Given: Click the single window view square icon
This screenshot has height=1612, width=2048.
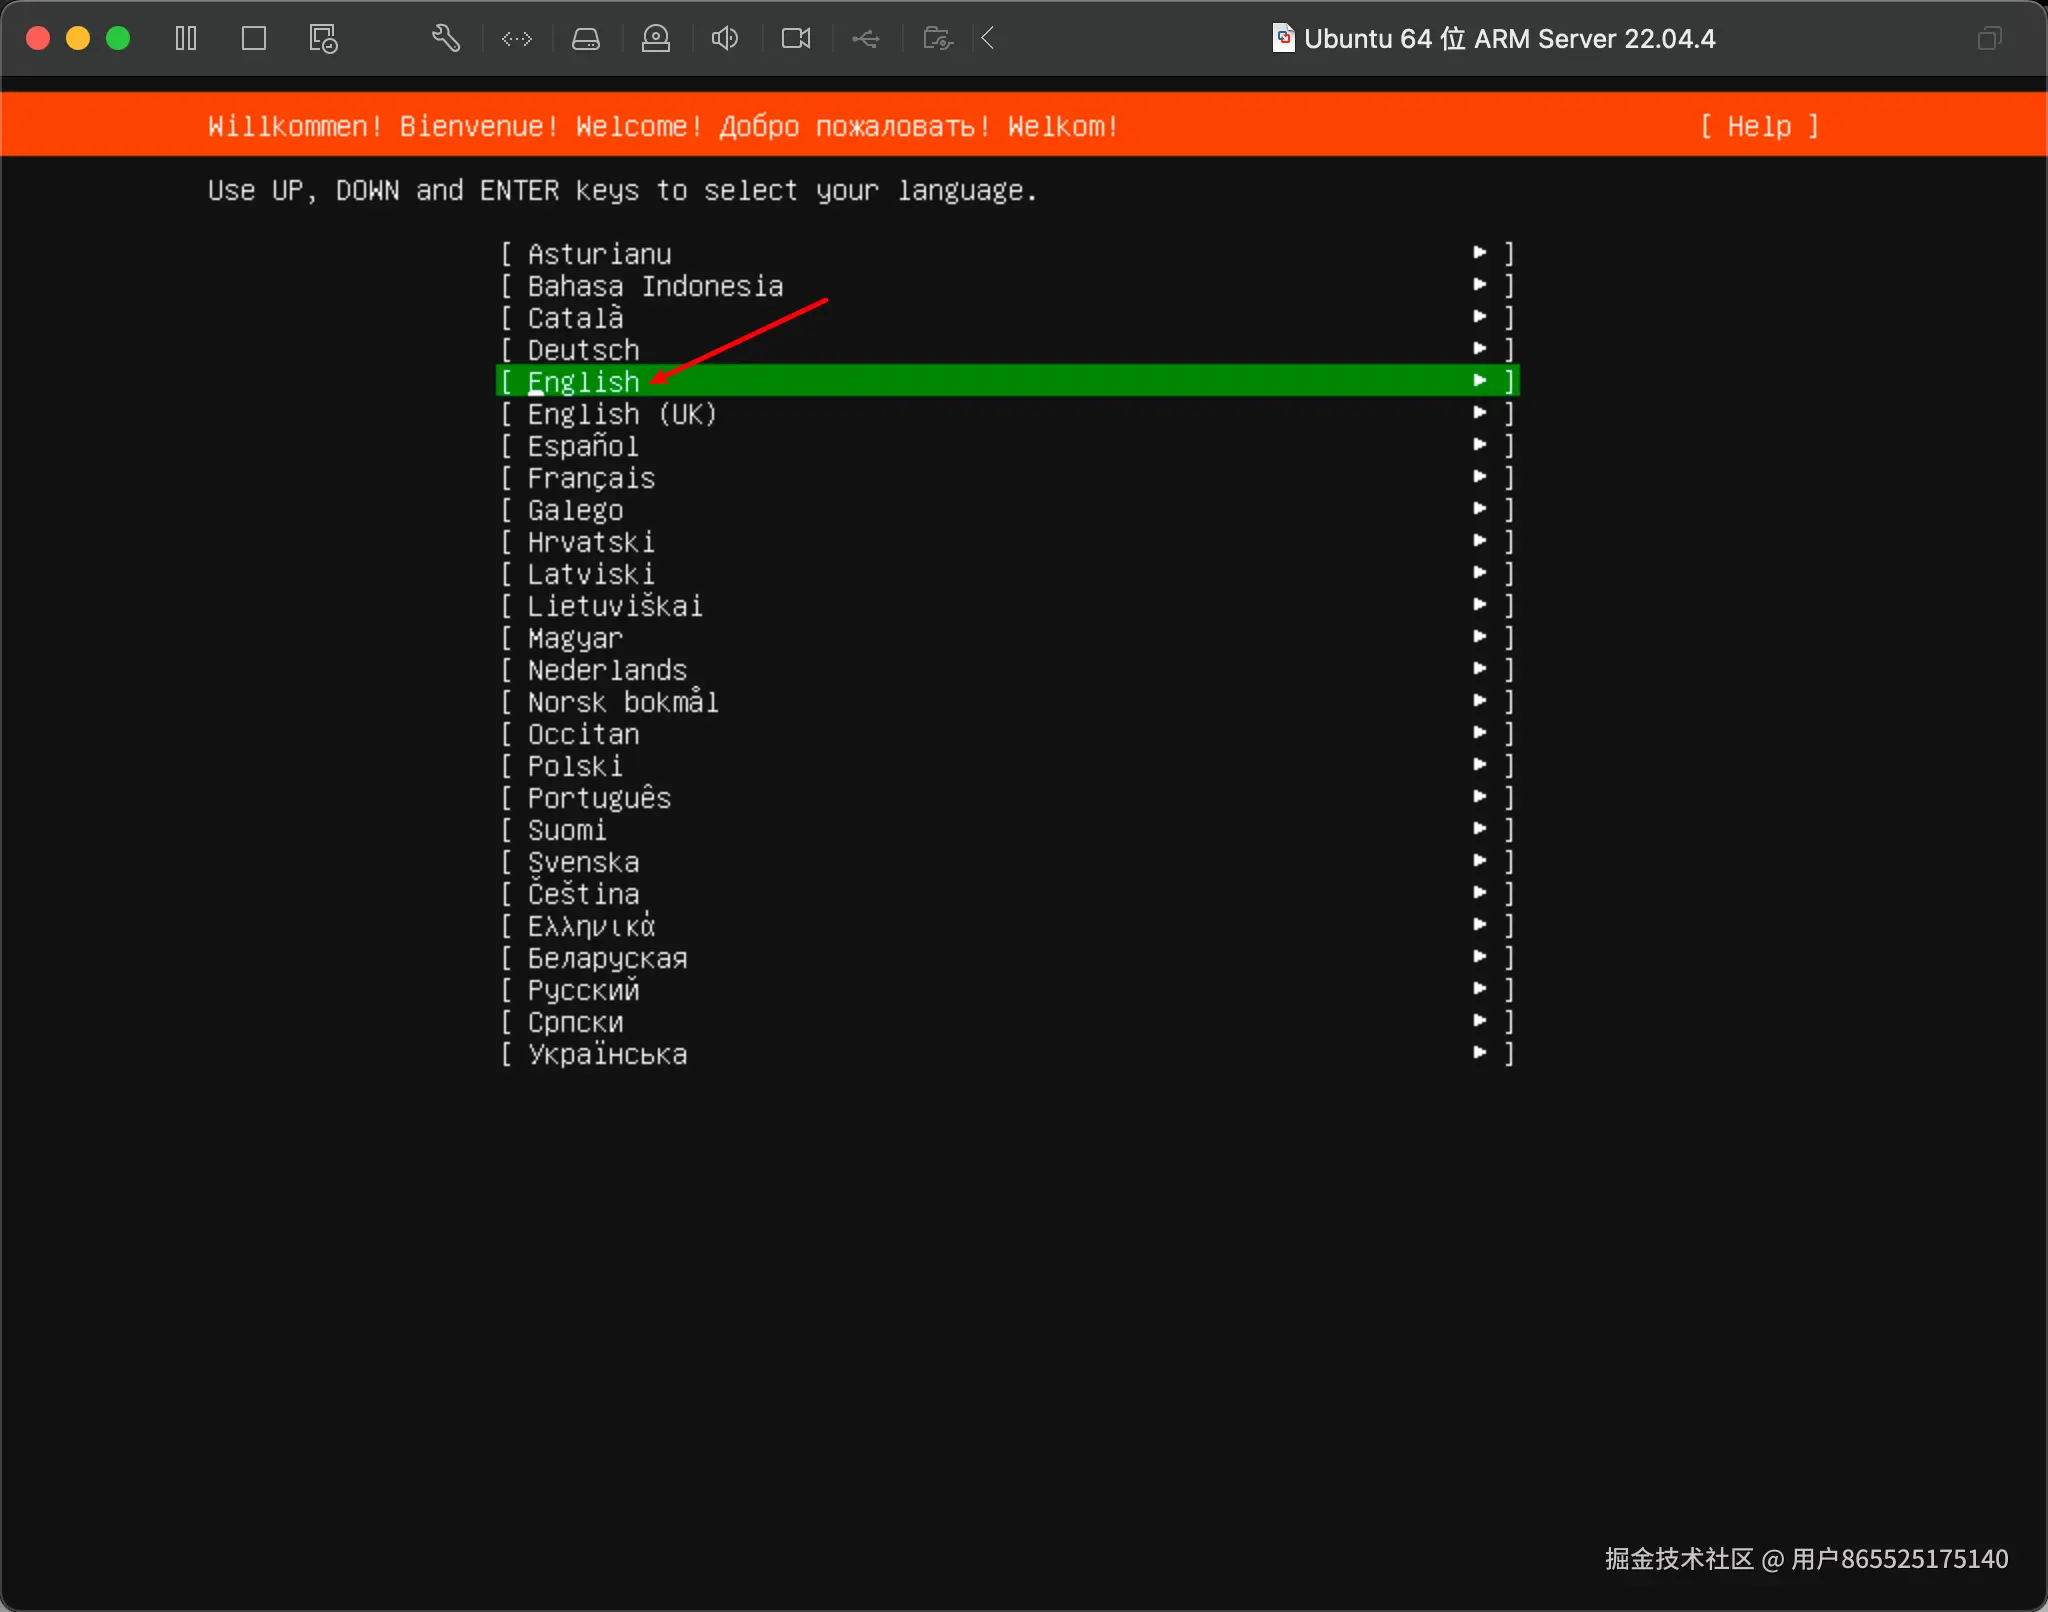Looking at the screenshot, I should tap(254, 39).
